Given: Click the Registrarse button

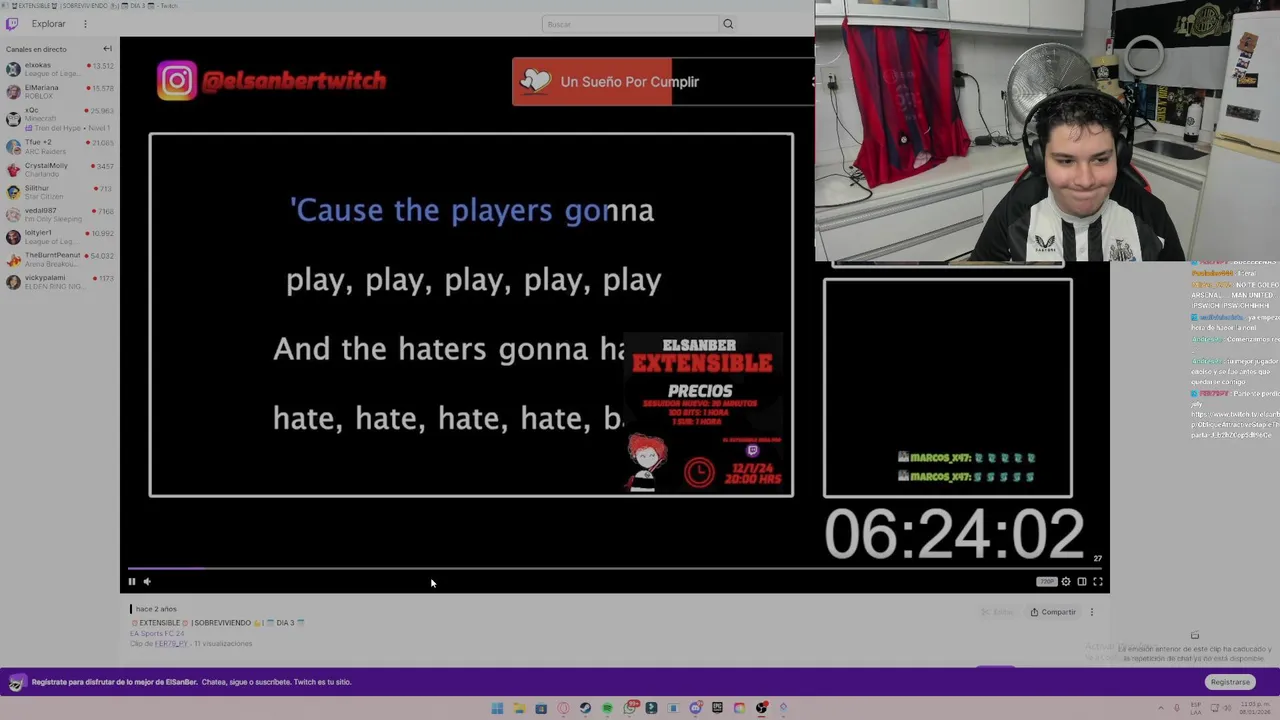Looking at the screenshot, I should (1230, 682).
